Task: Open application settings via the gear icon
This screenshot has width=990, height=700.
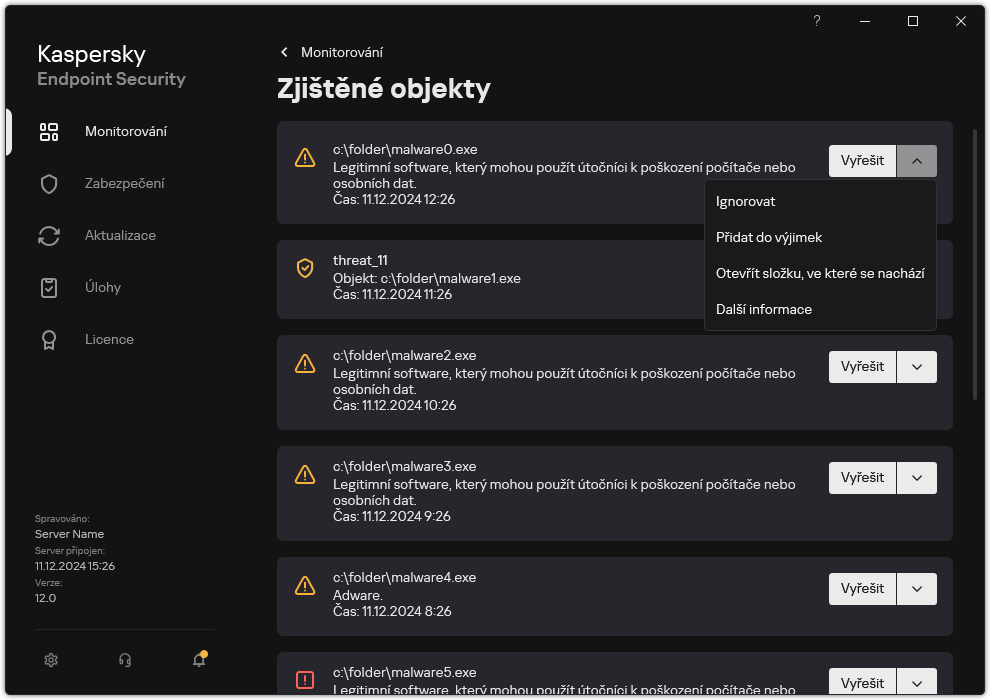Action: [x=51, y=660]
